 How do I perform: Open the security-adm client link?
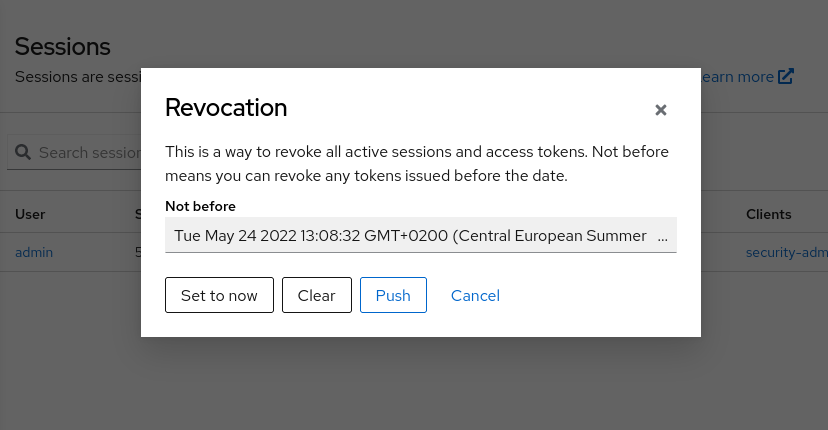pyautogui.click(x=786, y=253)
